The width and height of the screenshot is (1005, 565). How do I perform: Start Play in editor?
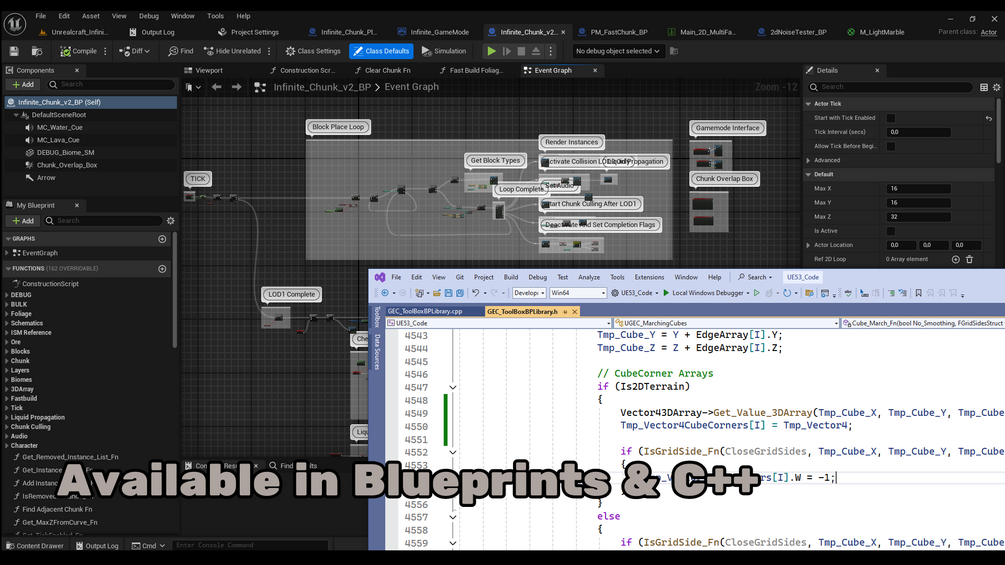coord(492,51)
